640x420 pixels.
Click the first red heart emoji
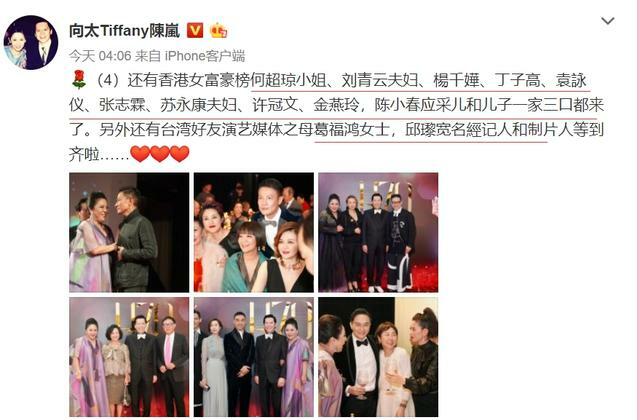pyautogui.click(x=140, y=154)
